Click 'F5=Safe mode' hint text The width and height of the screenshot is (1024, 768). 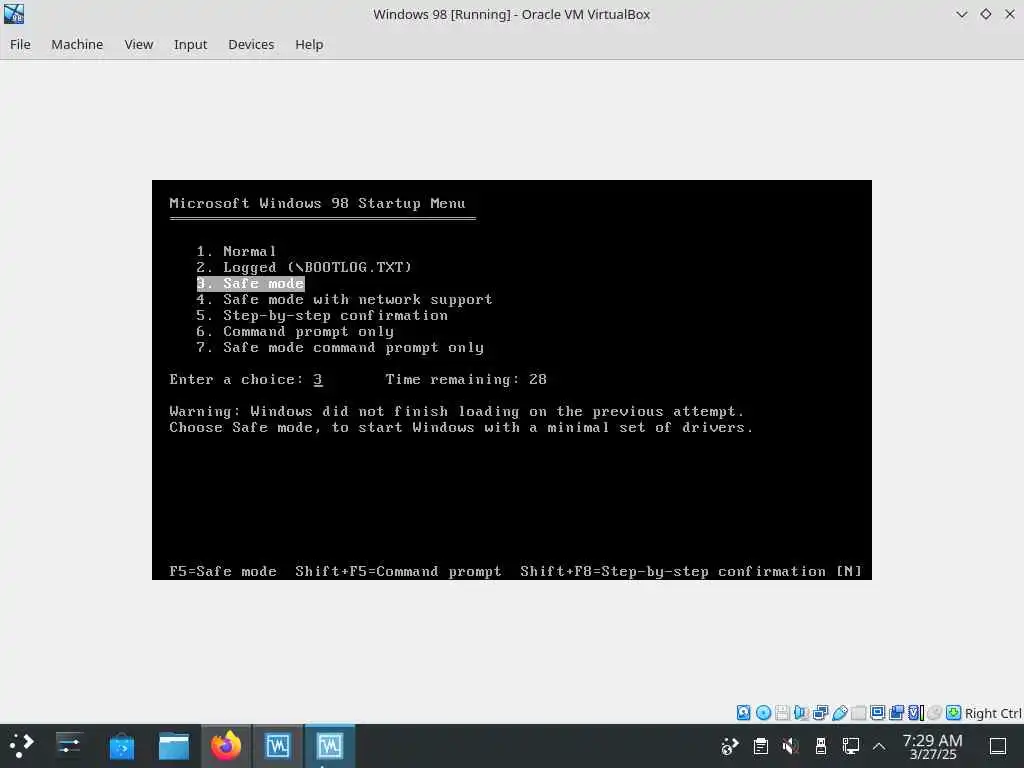click(x=223, y=571)
